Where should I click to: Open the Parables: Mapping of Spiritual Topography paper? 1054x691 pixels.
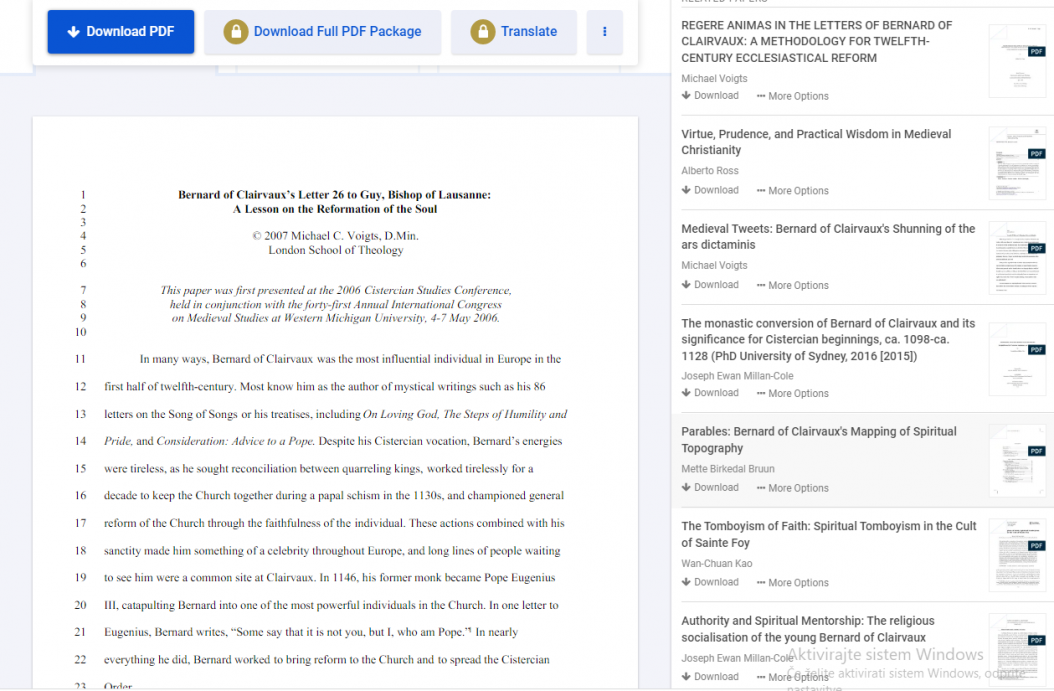(x=819, y=440)
